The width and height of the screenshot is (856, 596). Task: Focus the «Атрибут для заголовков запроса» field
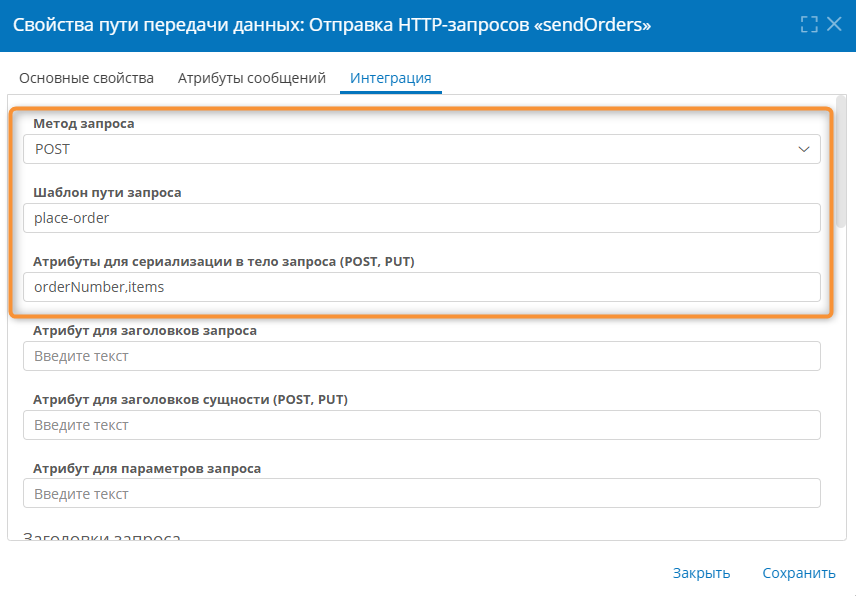pos(420,356)
